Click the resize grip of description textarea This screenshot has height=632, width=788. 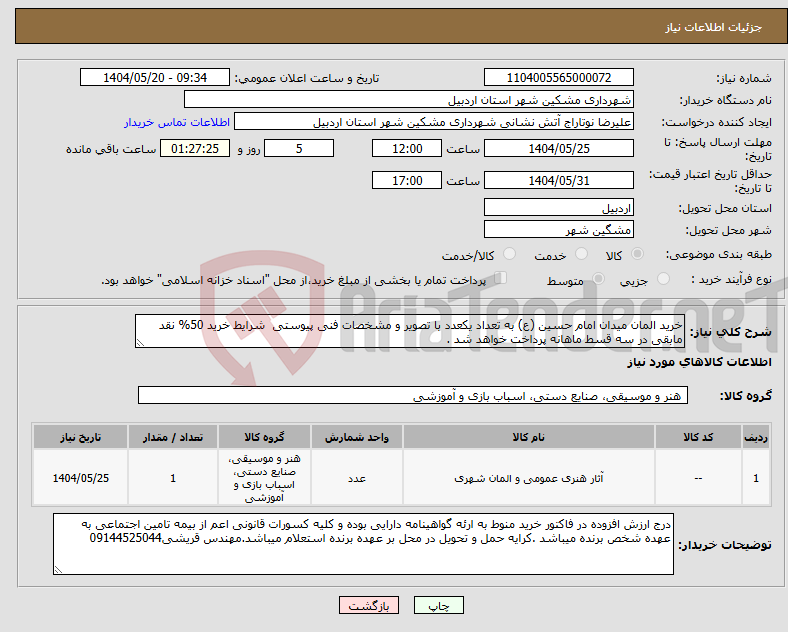(x=140, y=343)
